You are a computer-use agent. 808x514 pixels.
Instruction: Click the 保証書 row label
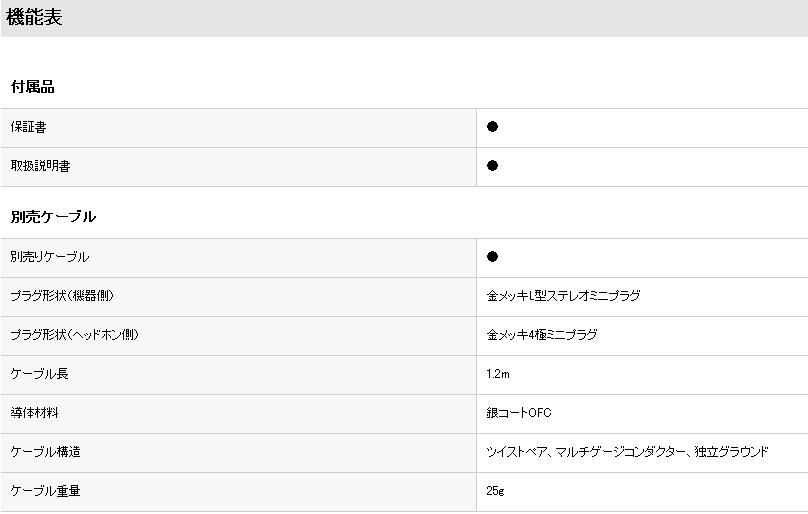click(28, 127)
